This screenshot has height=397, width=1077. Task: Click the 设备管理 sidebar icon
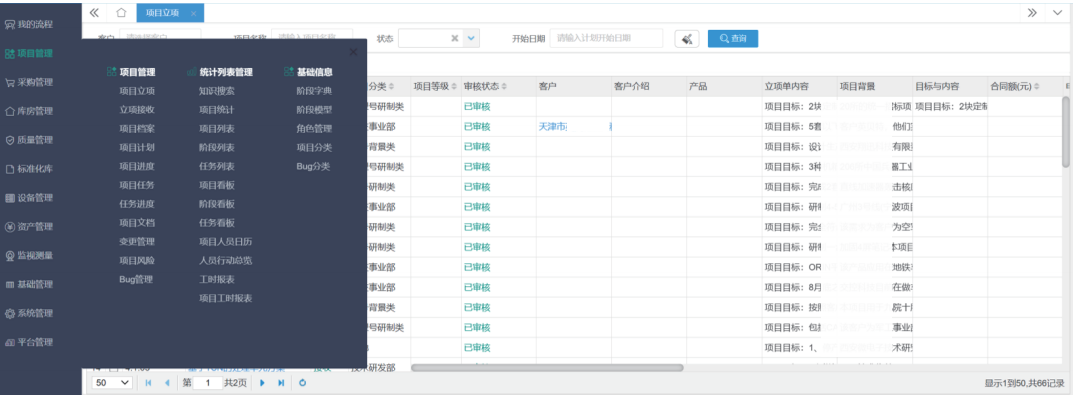10,198
